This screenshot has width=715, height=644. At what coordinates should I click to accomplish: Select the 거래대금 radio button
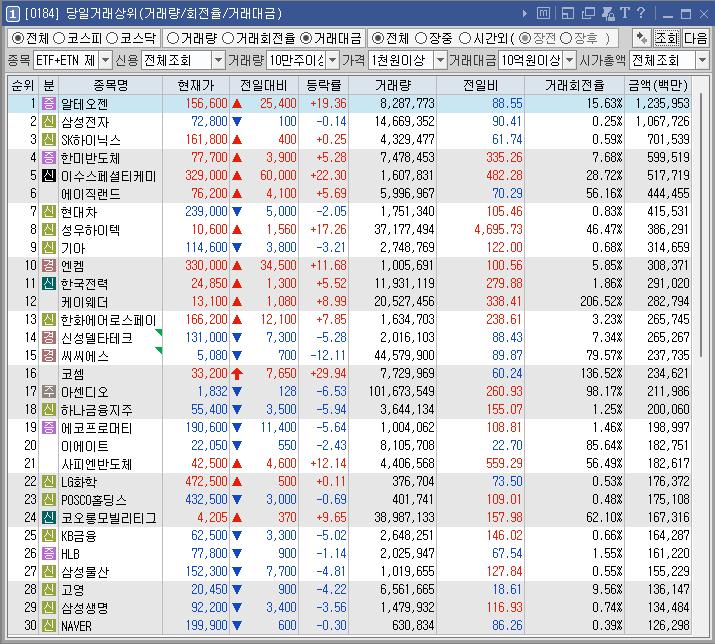tap(306, 38)
